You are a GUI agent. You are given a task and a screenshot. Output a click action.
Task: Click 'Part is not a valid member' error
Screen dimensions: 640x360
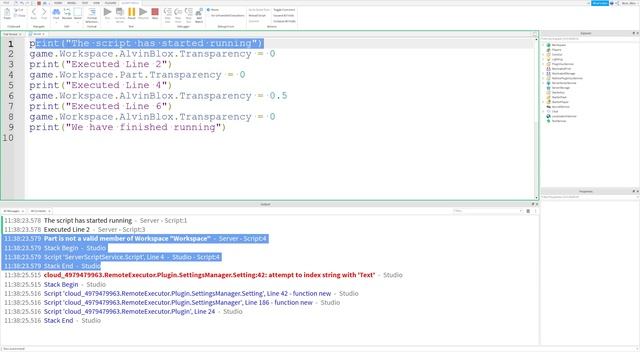pyautogui.click(x=127, y=239)
